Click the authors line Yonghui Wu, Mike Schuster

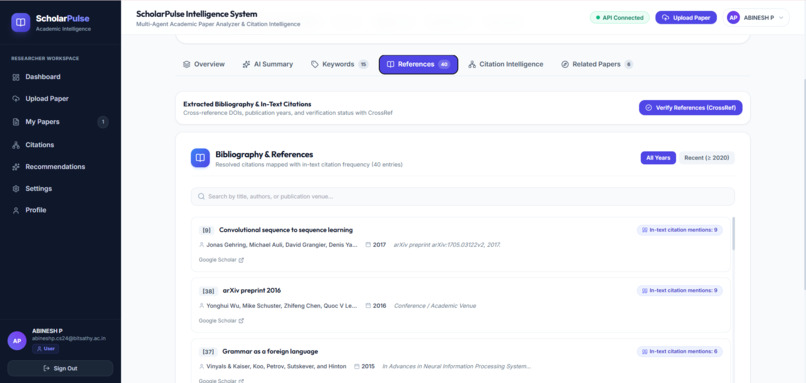pyautogui.click(x=282, y=306)
